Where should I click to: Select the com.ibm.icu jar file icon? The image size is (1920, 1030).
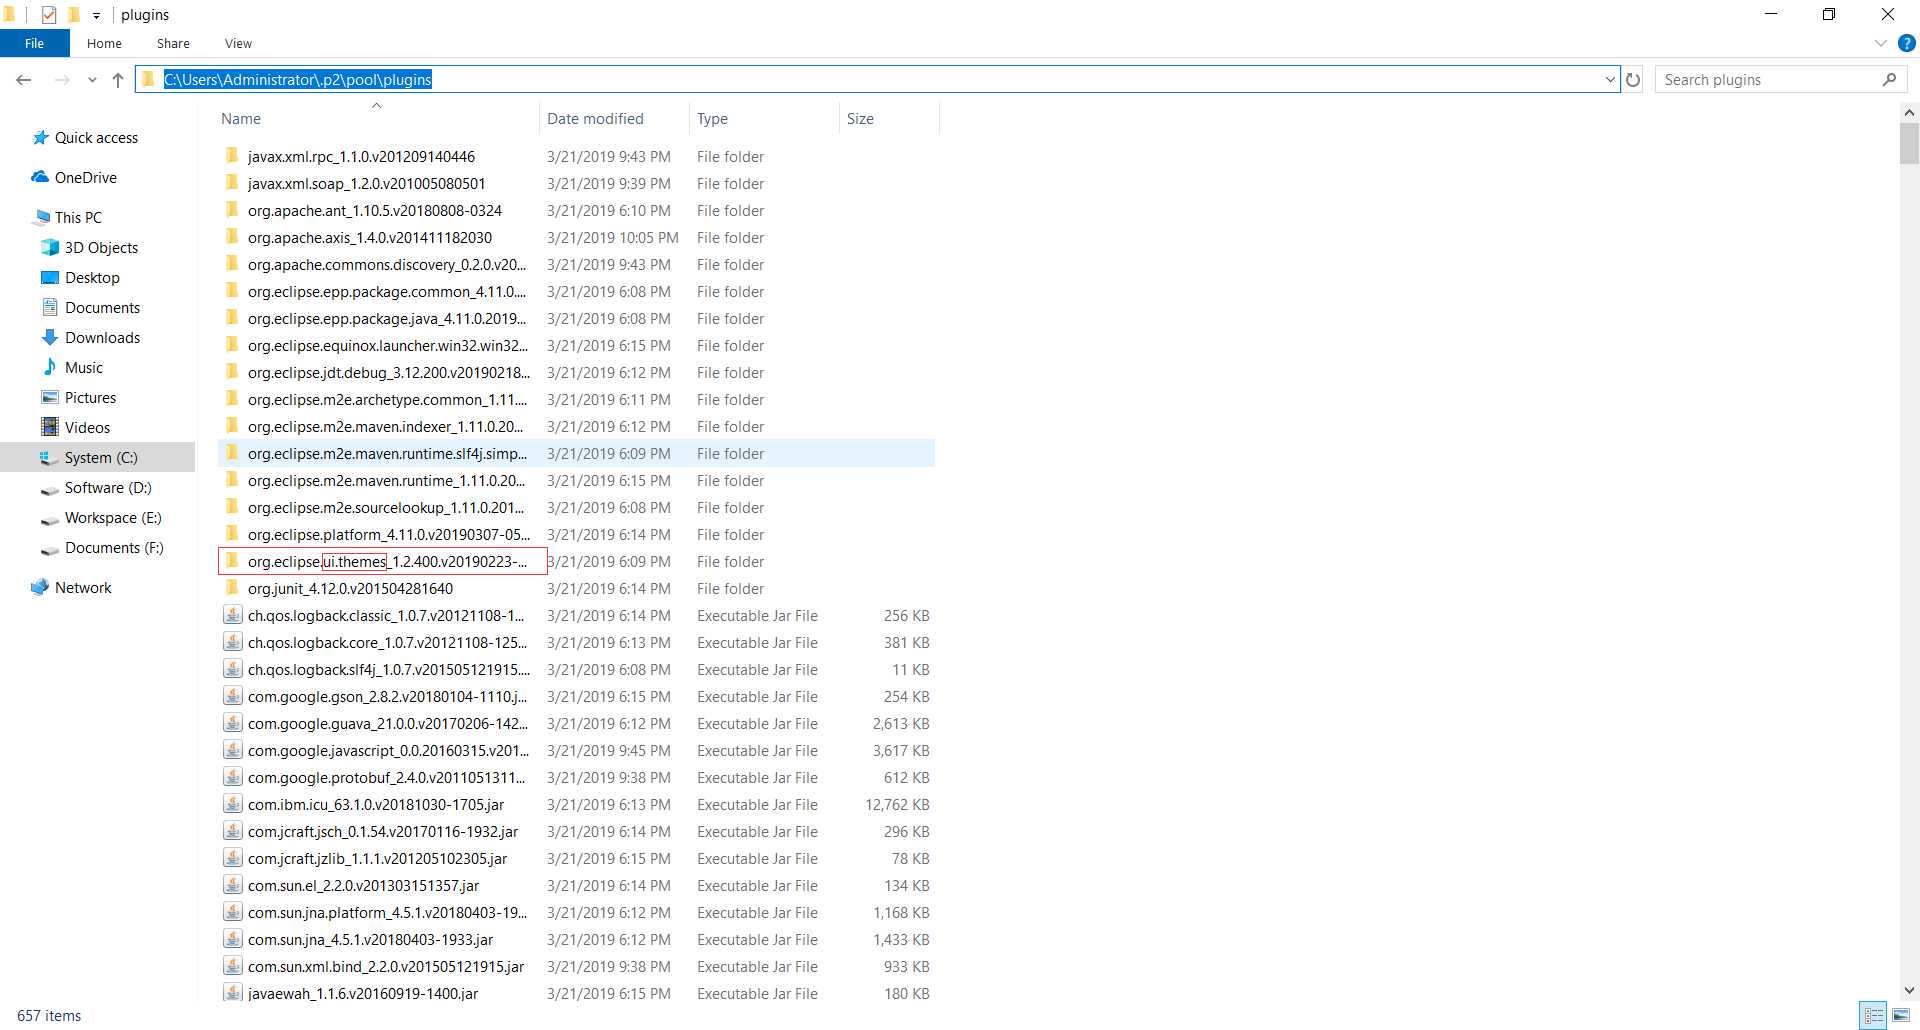click(x=232, y=804)
